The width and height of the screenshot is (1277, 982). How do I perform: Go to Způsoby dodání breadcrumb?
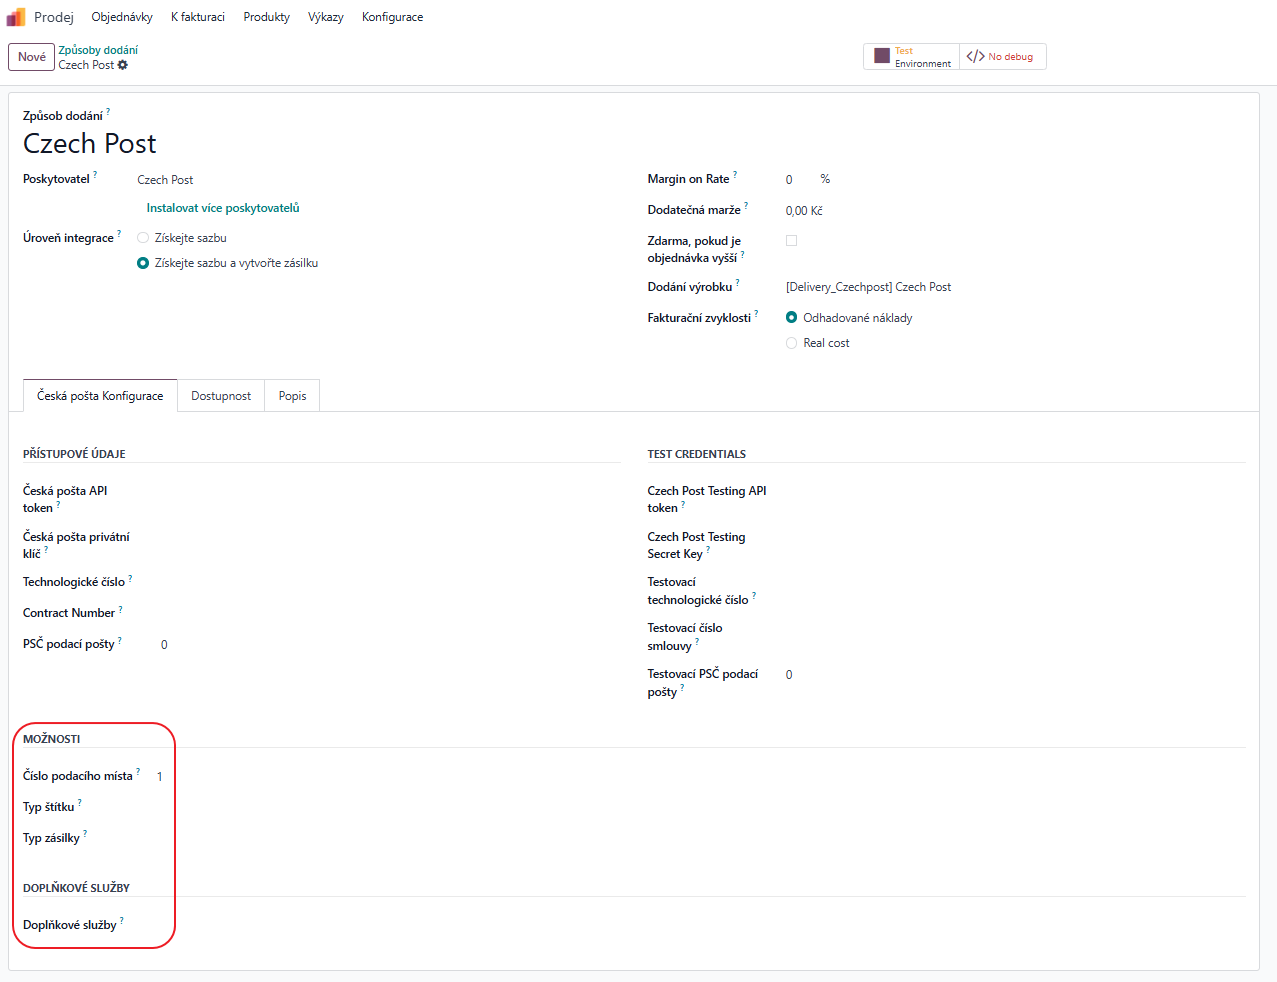tap(98, 50)
